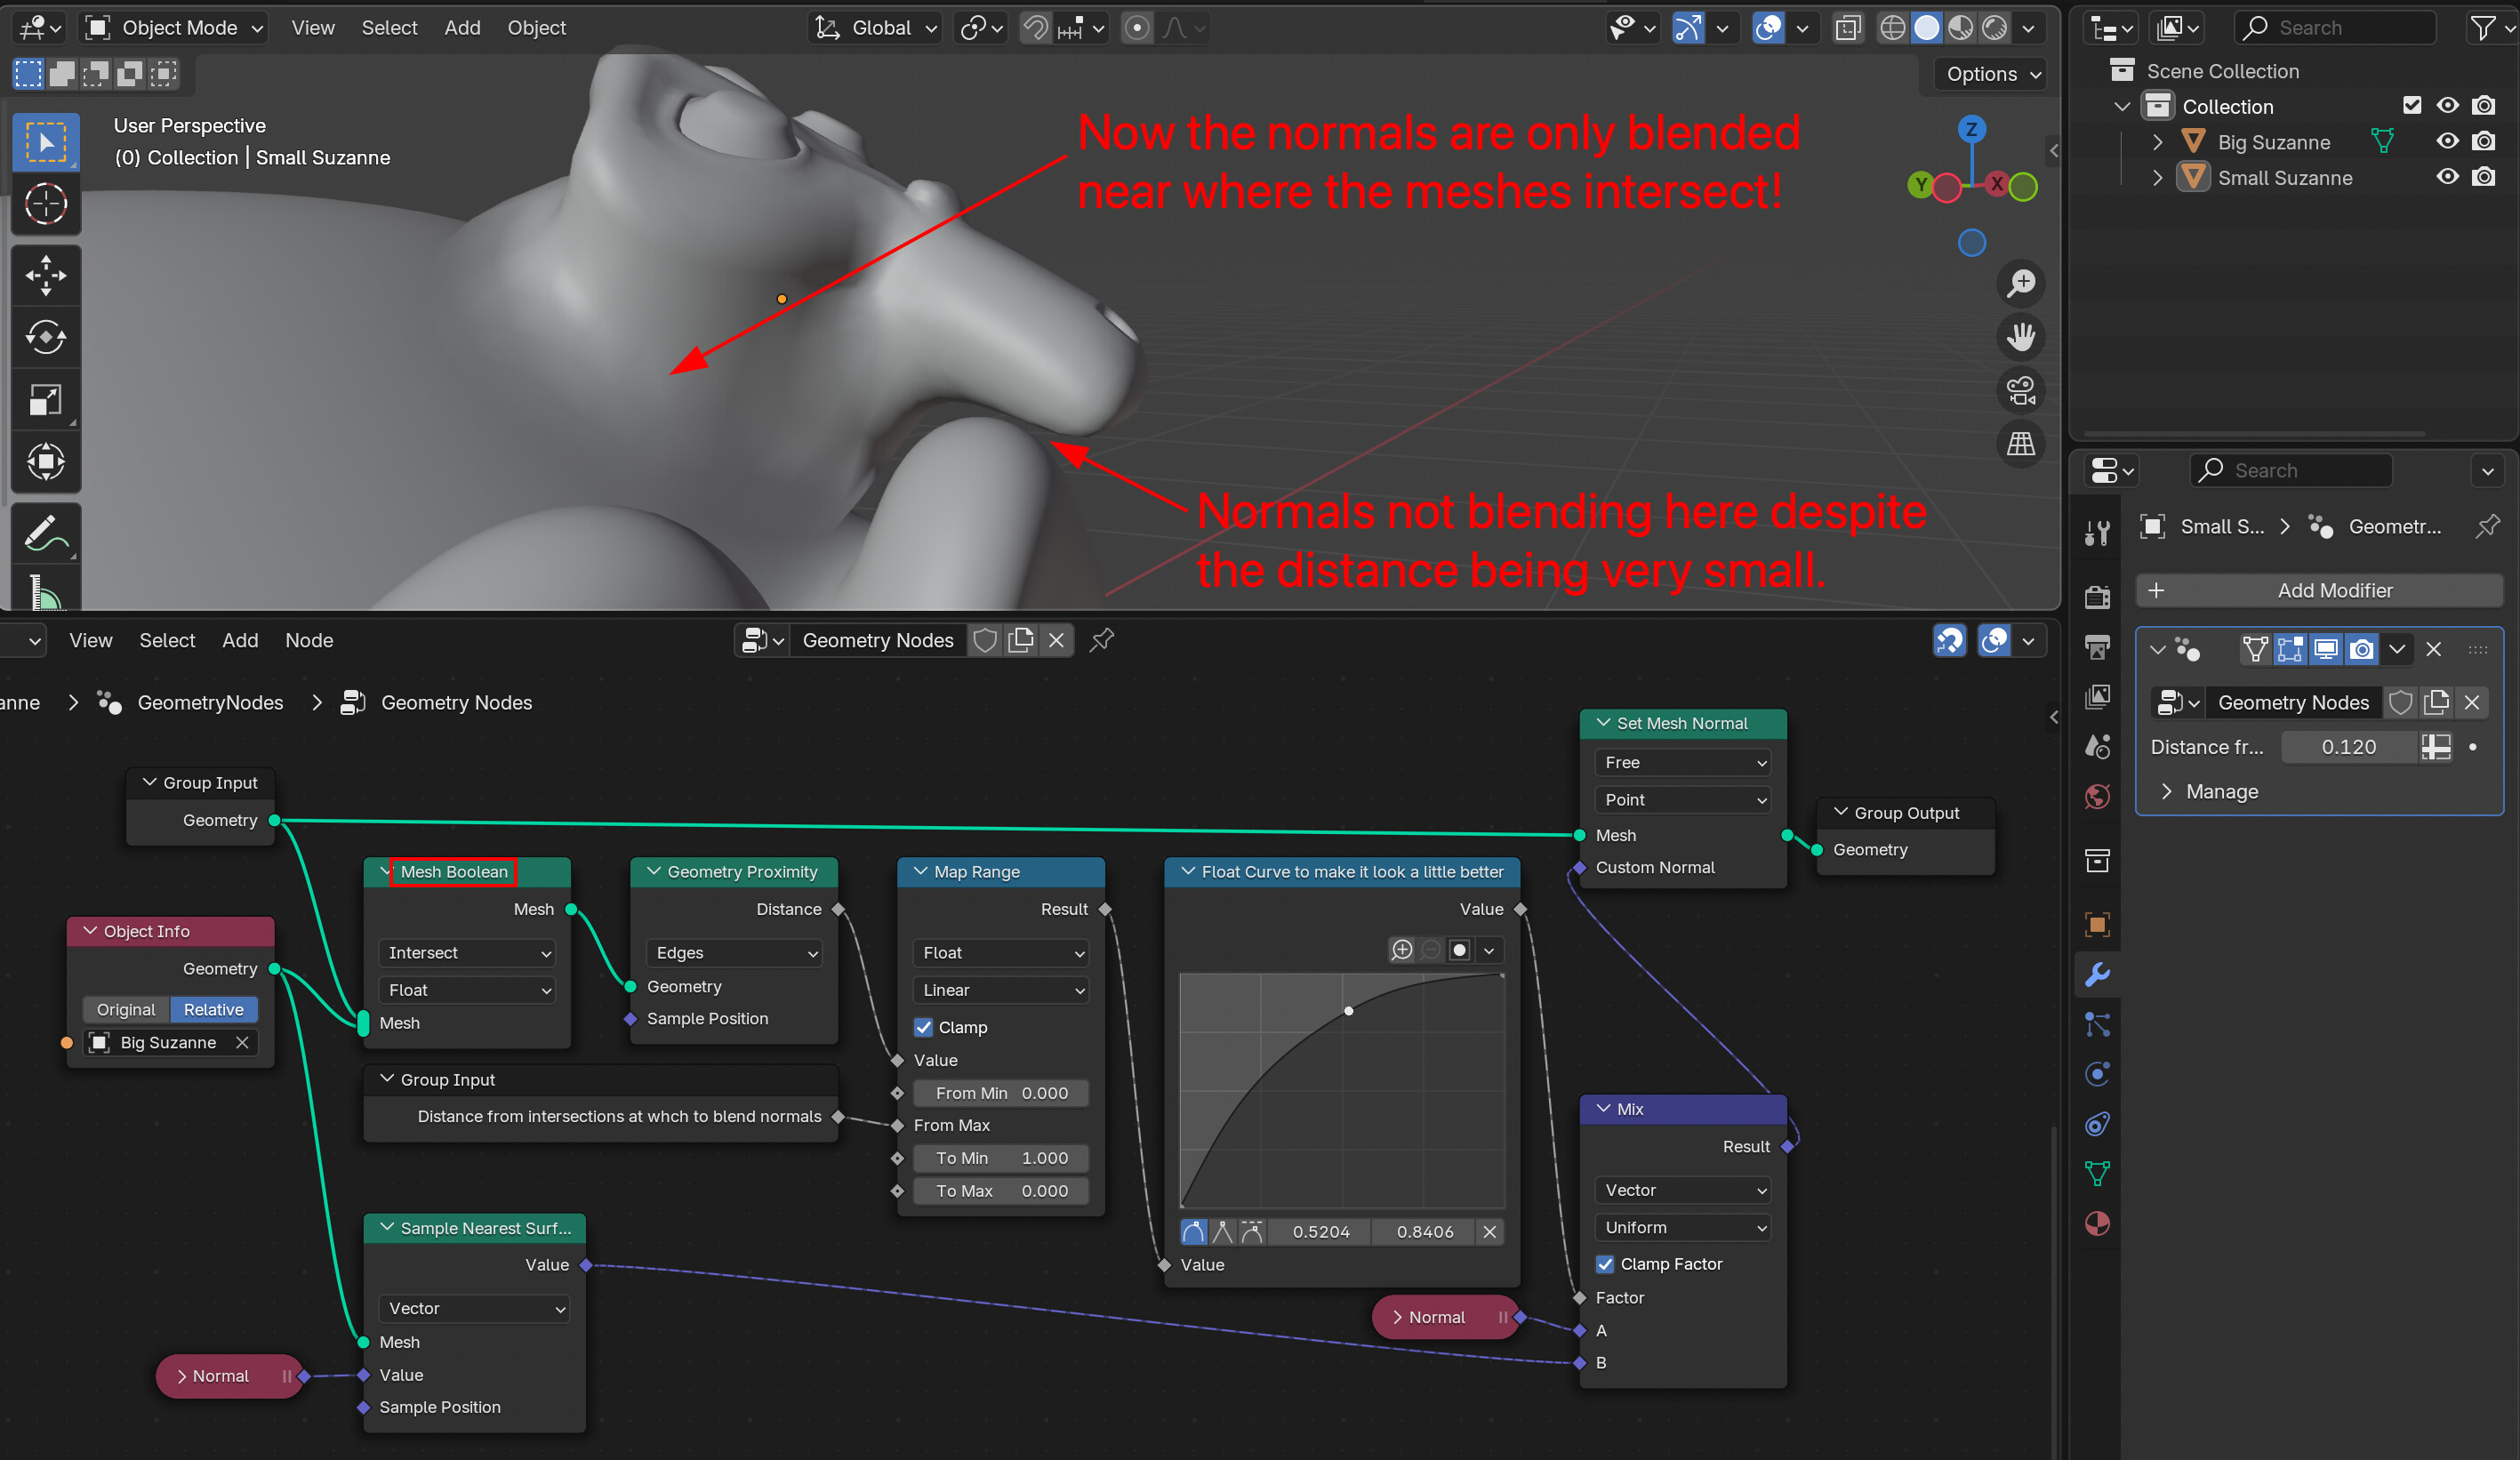Open Set Mesh Normal Free mode dropdown

(x=1684, y=763)
